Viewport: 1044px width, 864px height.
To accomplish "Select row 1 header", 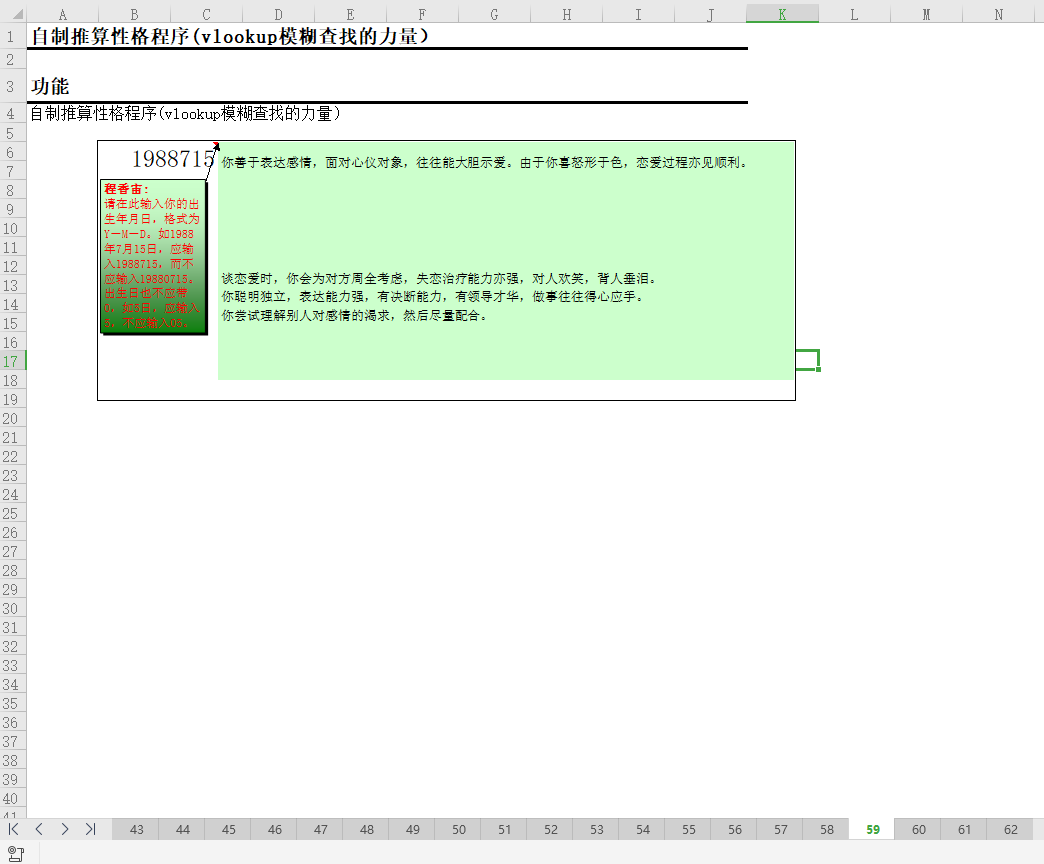I will (x=13, y=36).
